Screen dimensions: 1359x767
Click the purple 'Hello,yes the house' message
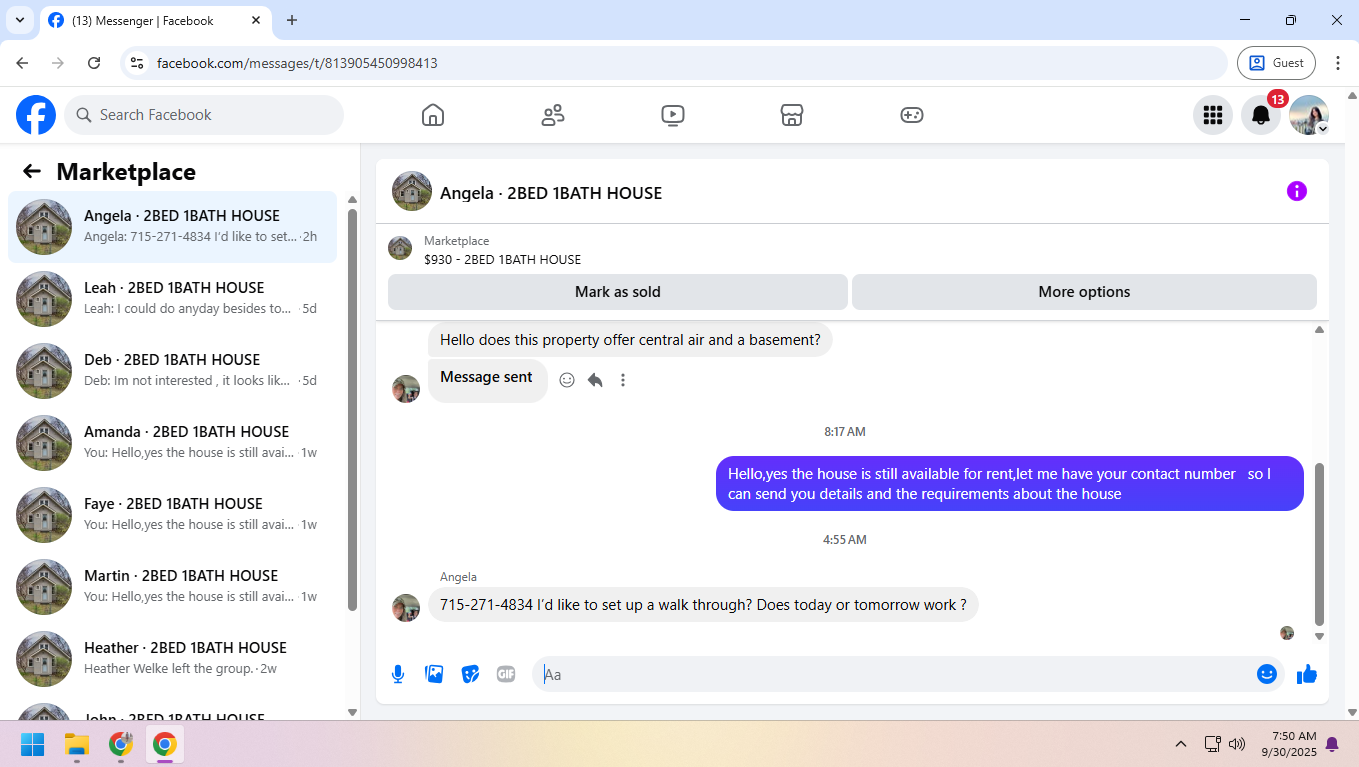(x=1010, y=484)
